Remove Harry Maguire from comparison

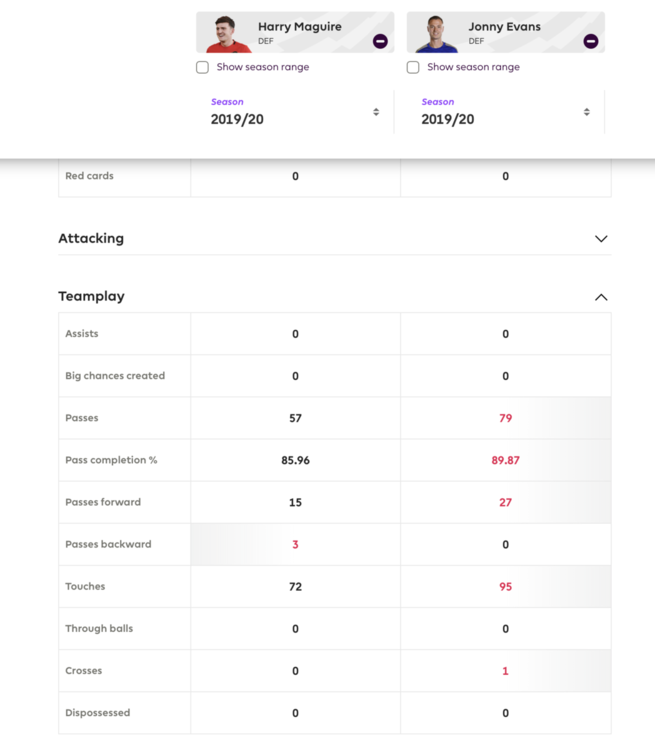(x=380, y=42)
